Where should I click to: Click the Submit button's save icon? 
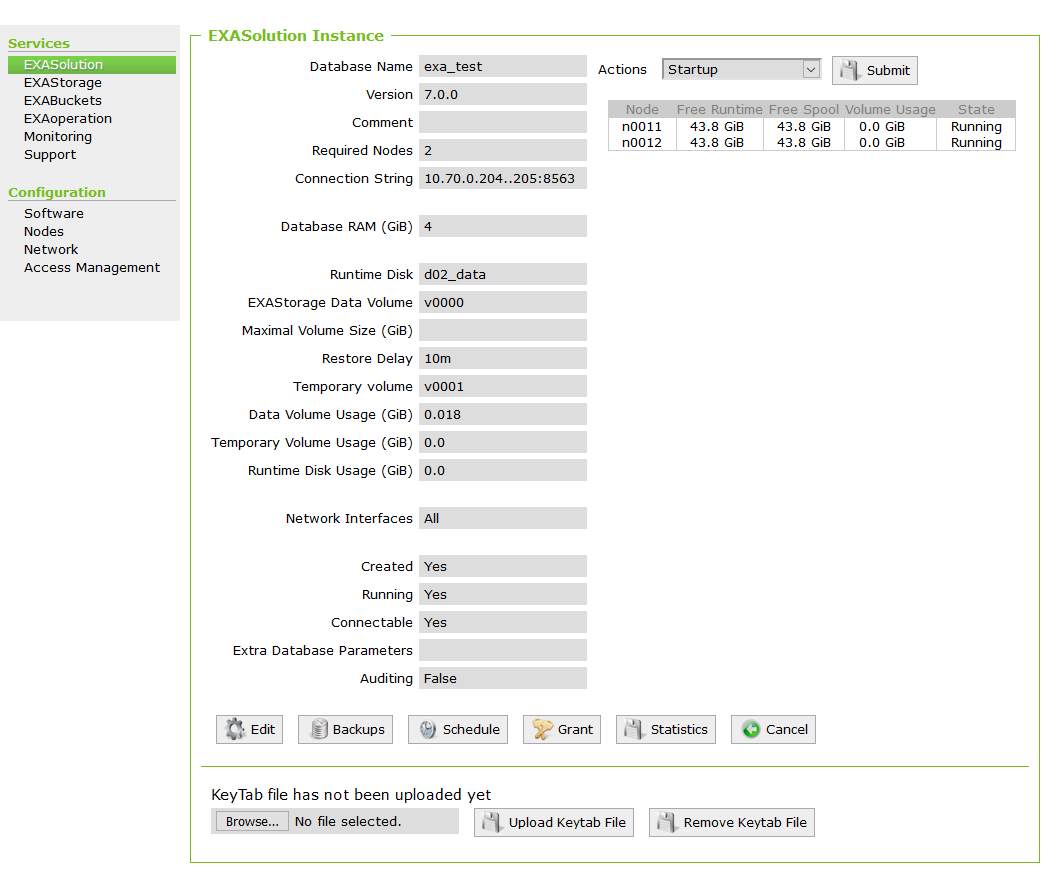(x=850, y=70)
